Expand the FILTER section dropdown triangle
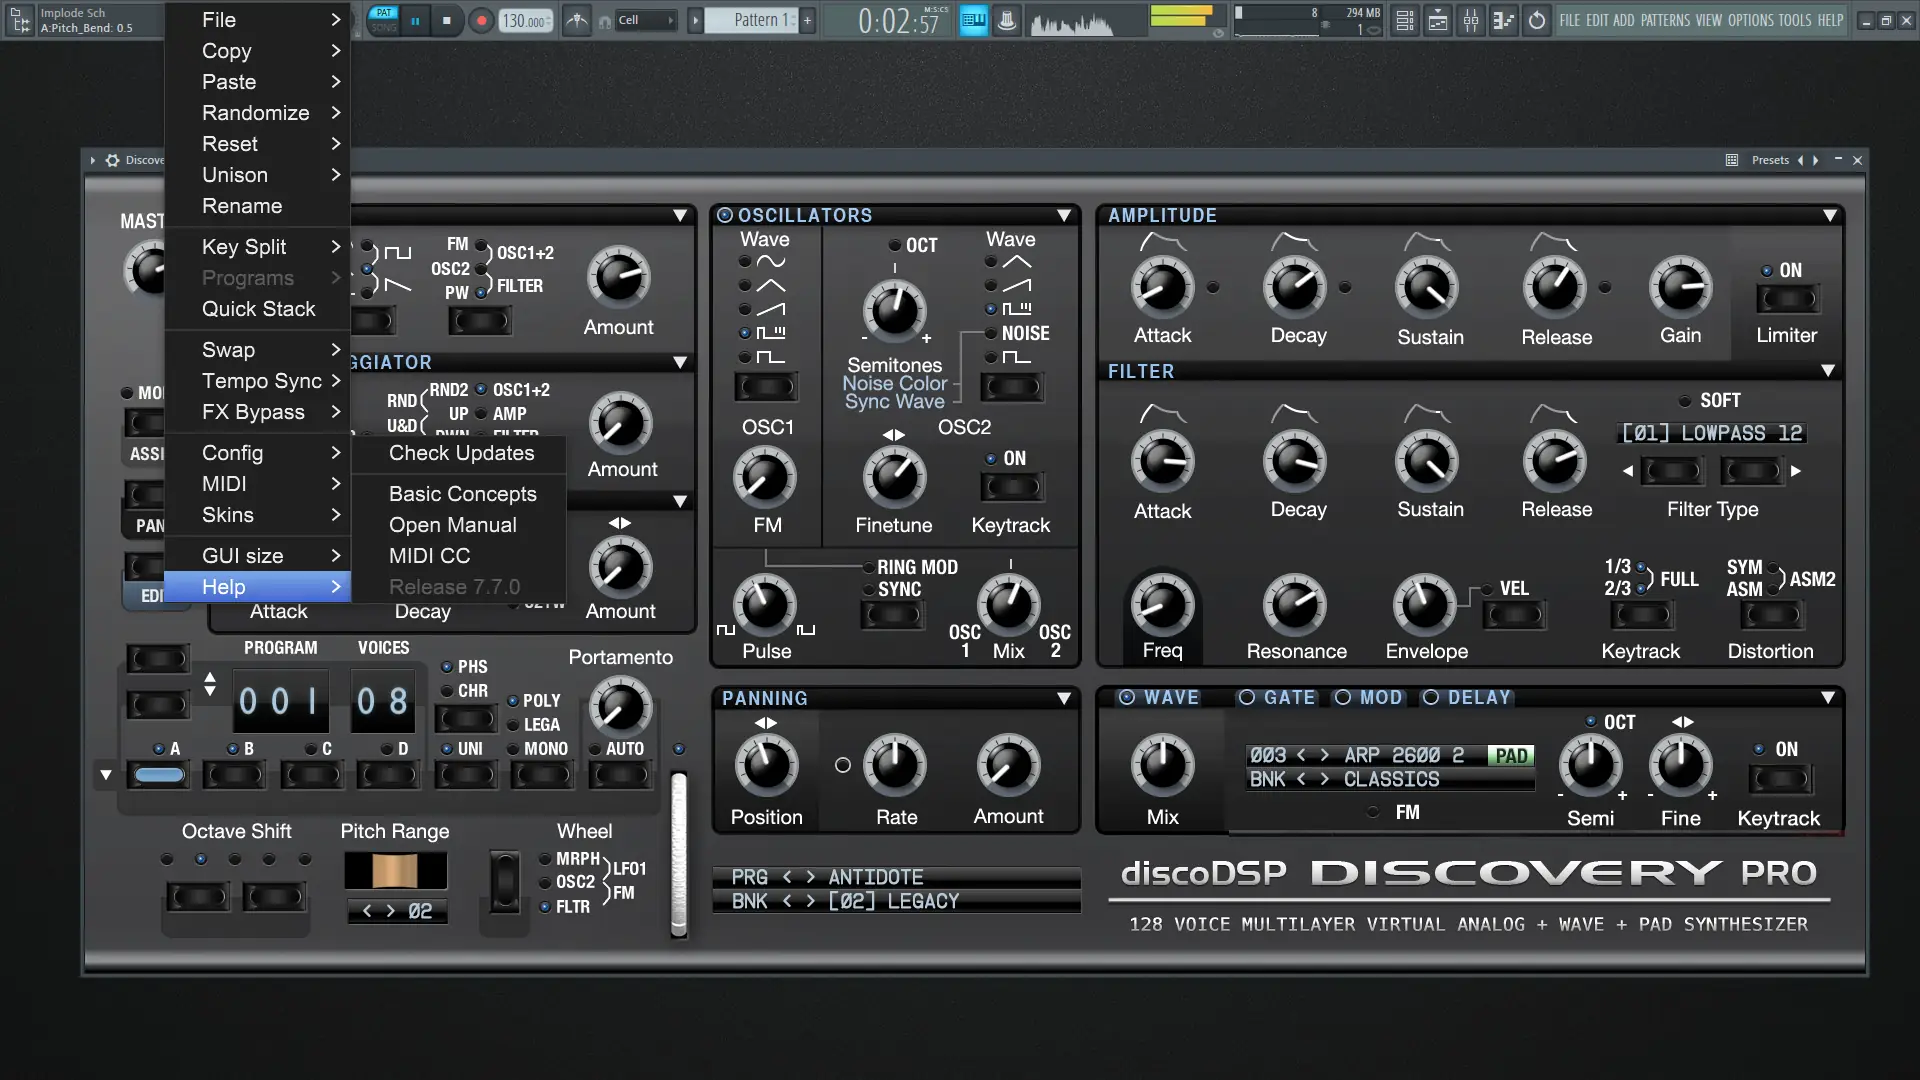Image resolution: width=1920 pixels, height=1080 pixels. [x=1828, y=371]
